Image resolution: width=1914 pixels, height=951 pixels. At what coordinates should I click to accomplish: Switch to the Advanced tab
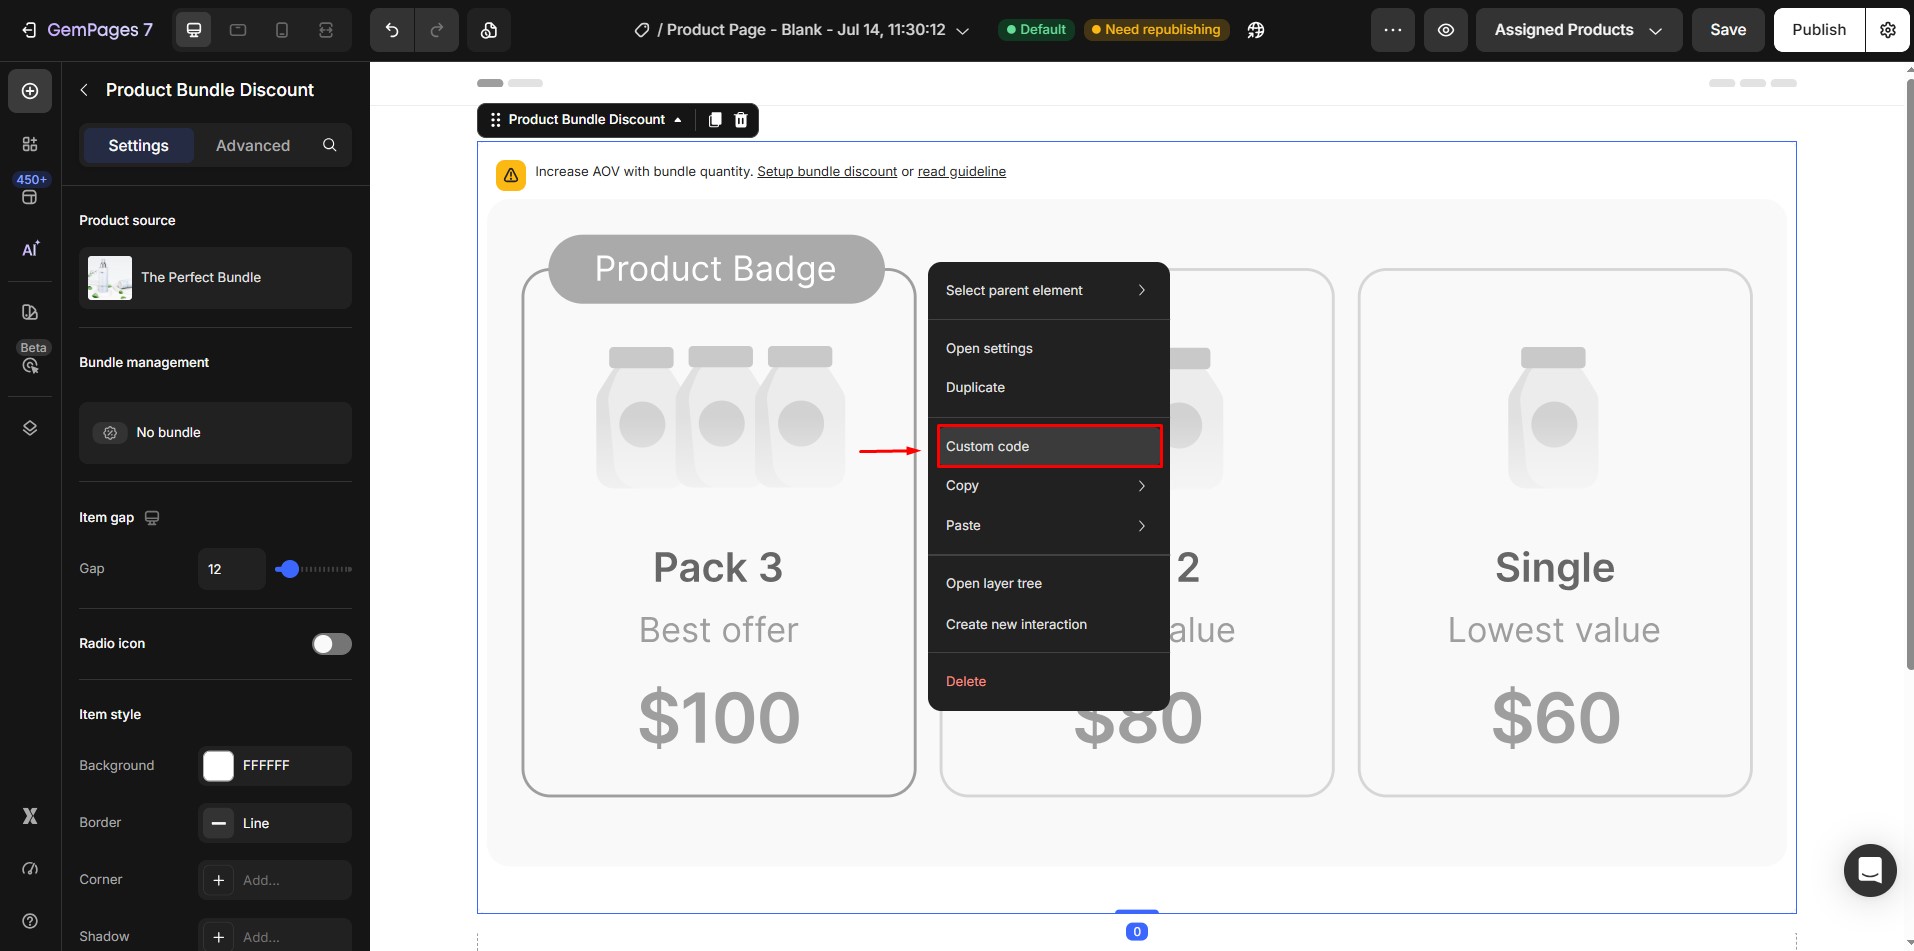(253, 145)
